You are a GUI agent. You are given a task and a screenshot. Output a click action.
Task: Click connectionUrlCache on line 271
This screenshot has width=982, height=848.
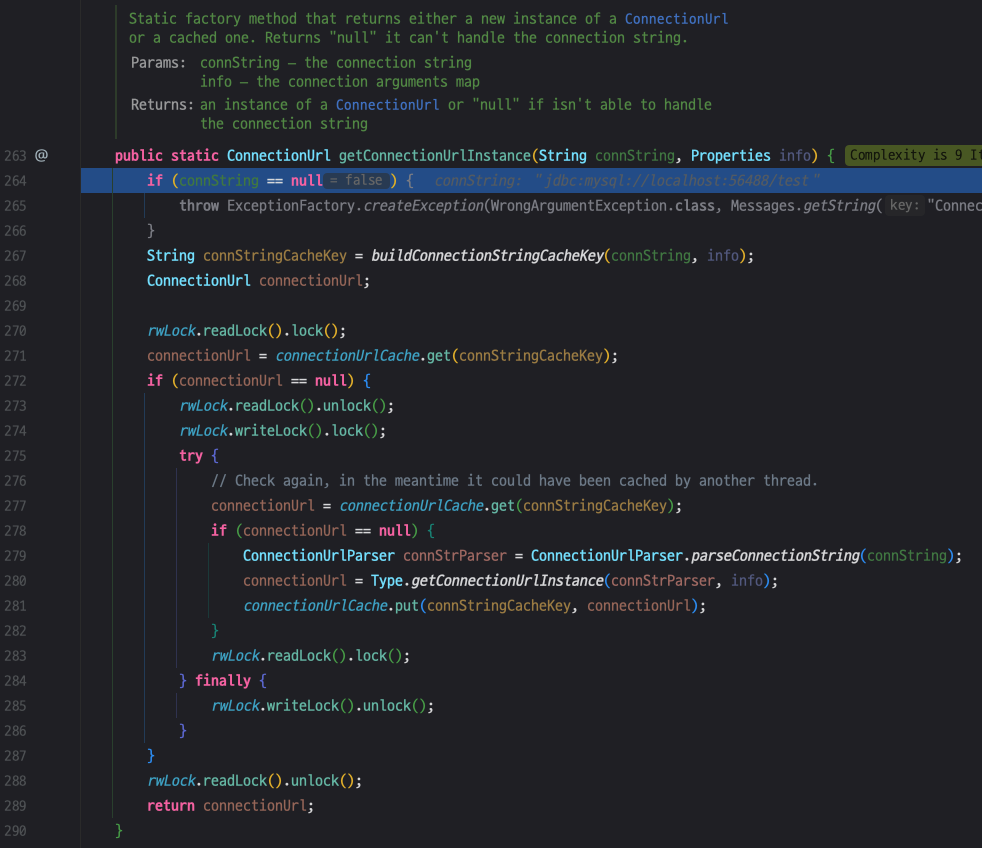pos(347,356)
